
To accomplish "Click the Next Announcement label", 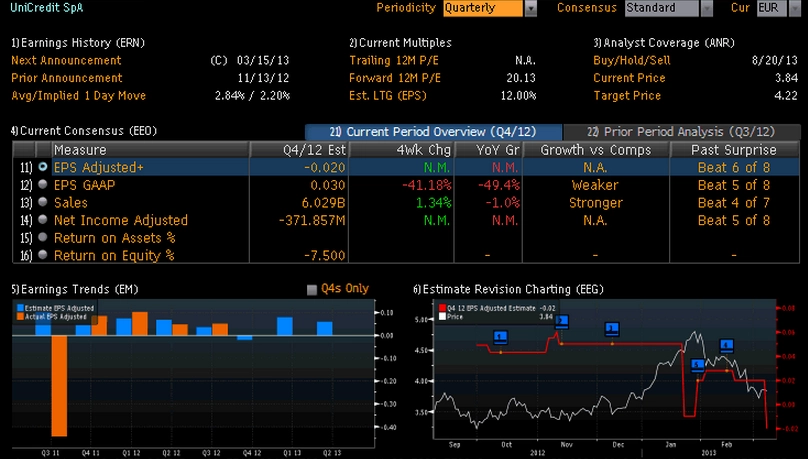I will pyautogui.click(x=66, y=60).
